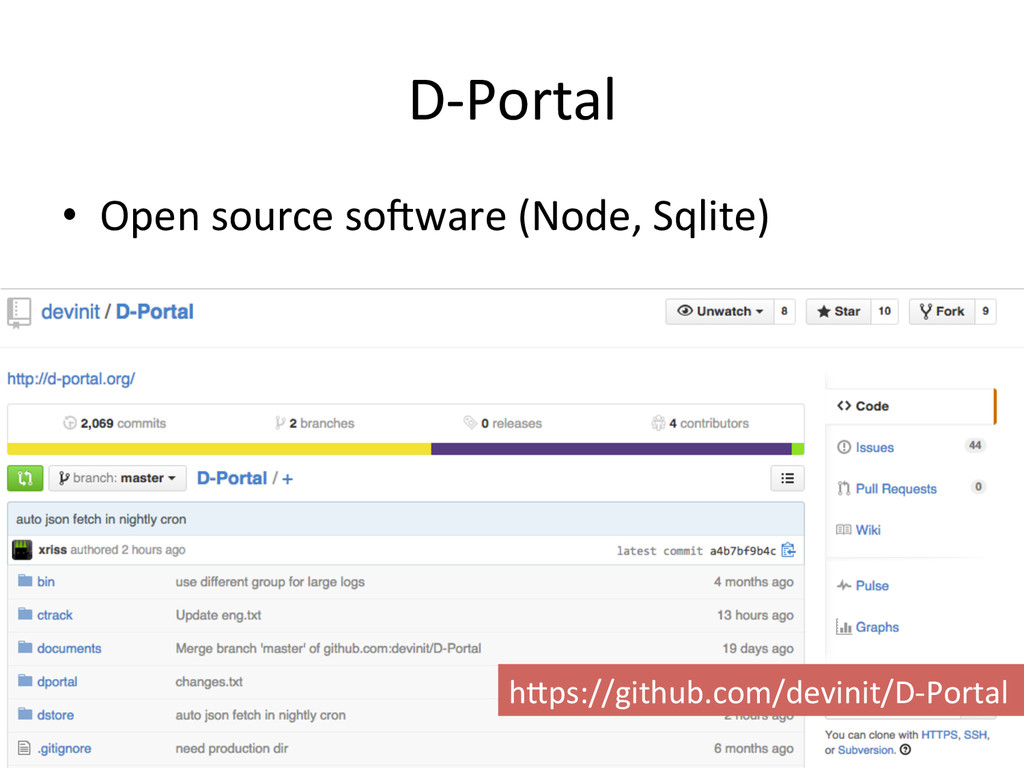Open the Wiki tab
The height and width of the screenshot is (768, 1024).
868,530
